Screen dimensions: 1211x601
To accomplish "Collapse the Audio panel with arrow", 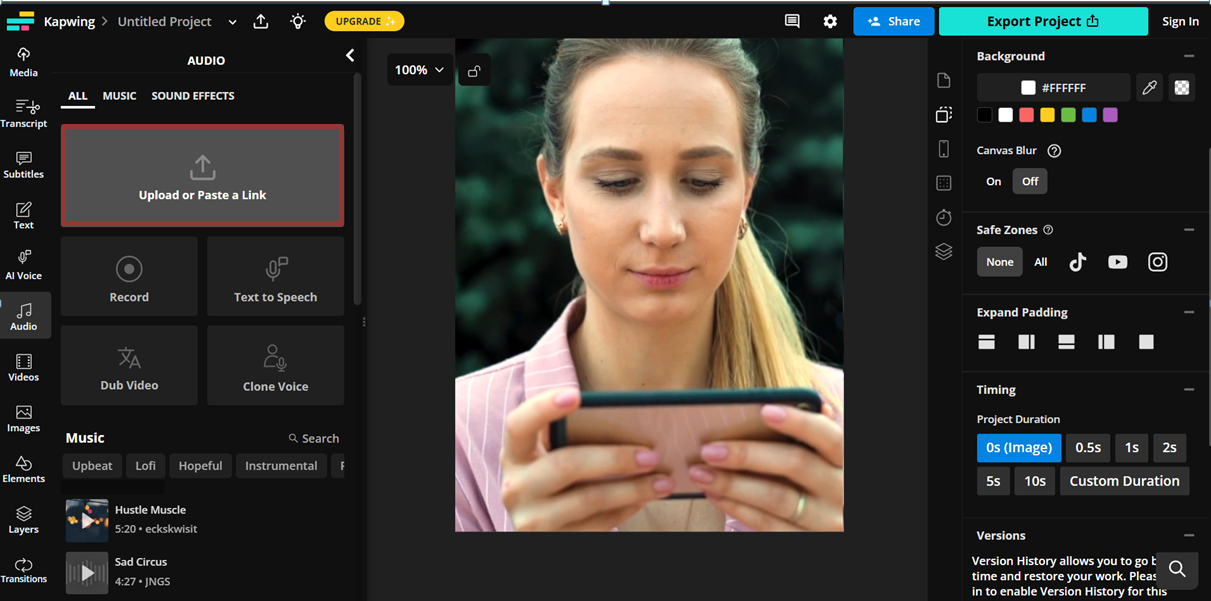I will click(x=350, y=56).
